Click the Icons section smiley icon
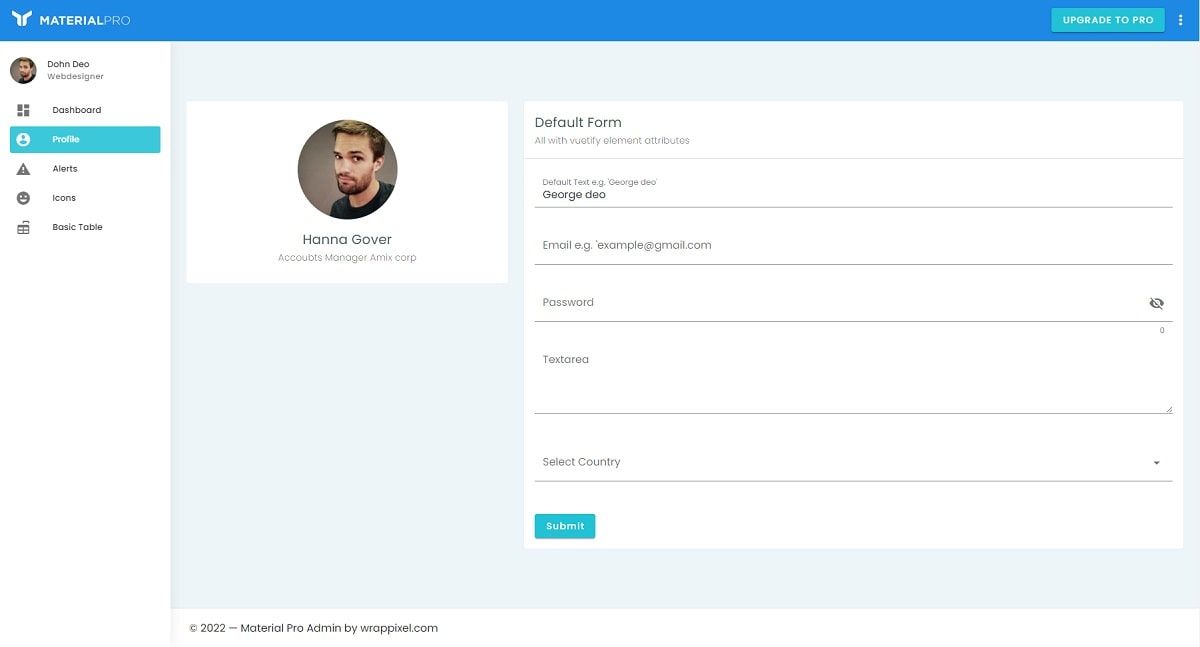1200x647 pixels. pyautogui.click(x=23, y=197)
